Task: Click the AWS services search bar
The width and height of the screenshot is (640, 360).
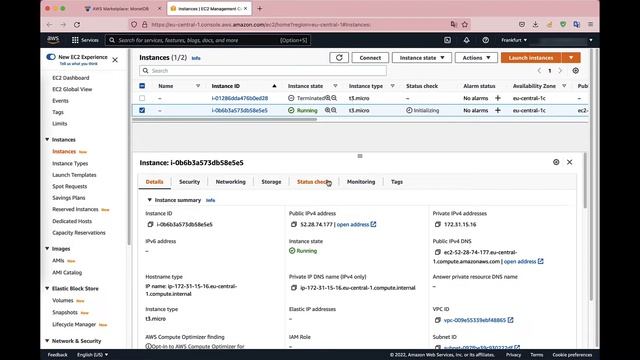Action: (x=208, y=40)
